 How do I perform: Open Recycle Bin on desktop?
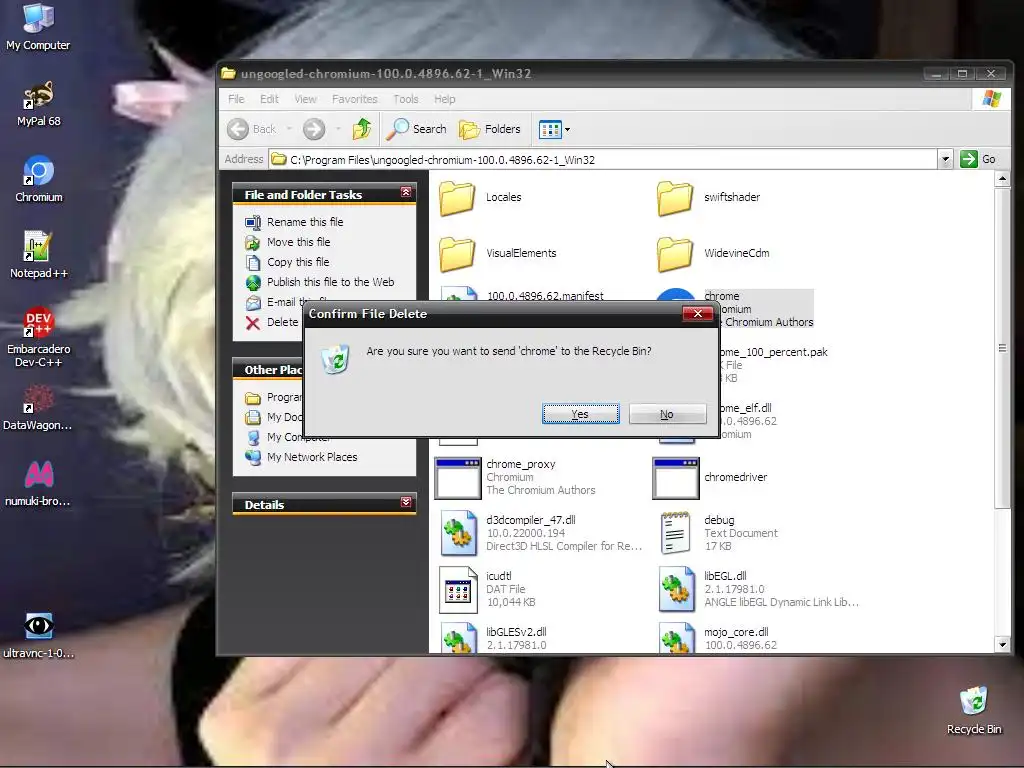[x=974, y=711]
